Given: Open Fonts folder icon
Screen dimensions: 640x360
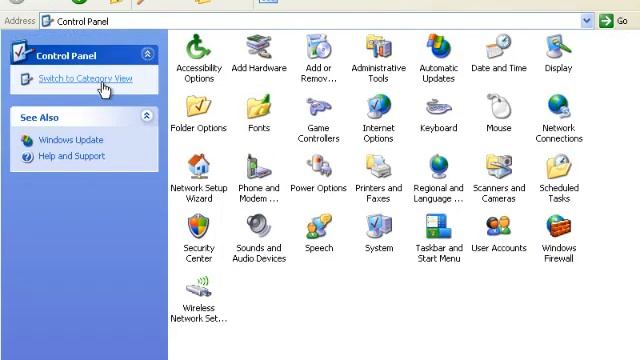Looking at the screenshot, I should click(x=259, y=107).
